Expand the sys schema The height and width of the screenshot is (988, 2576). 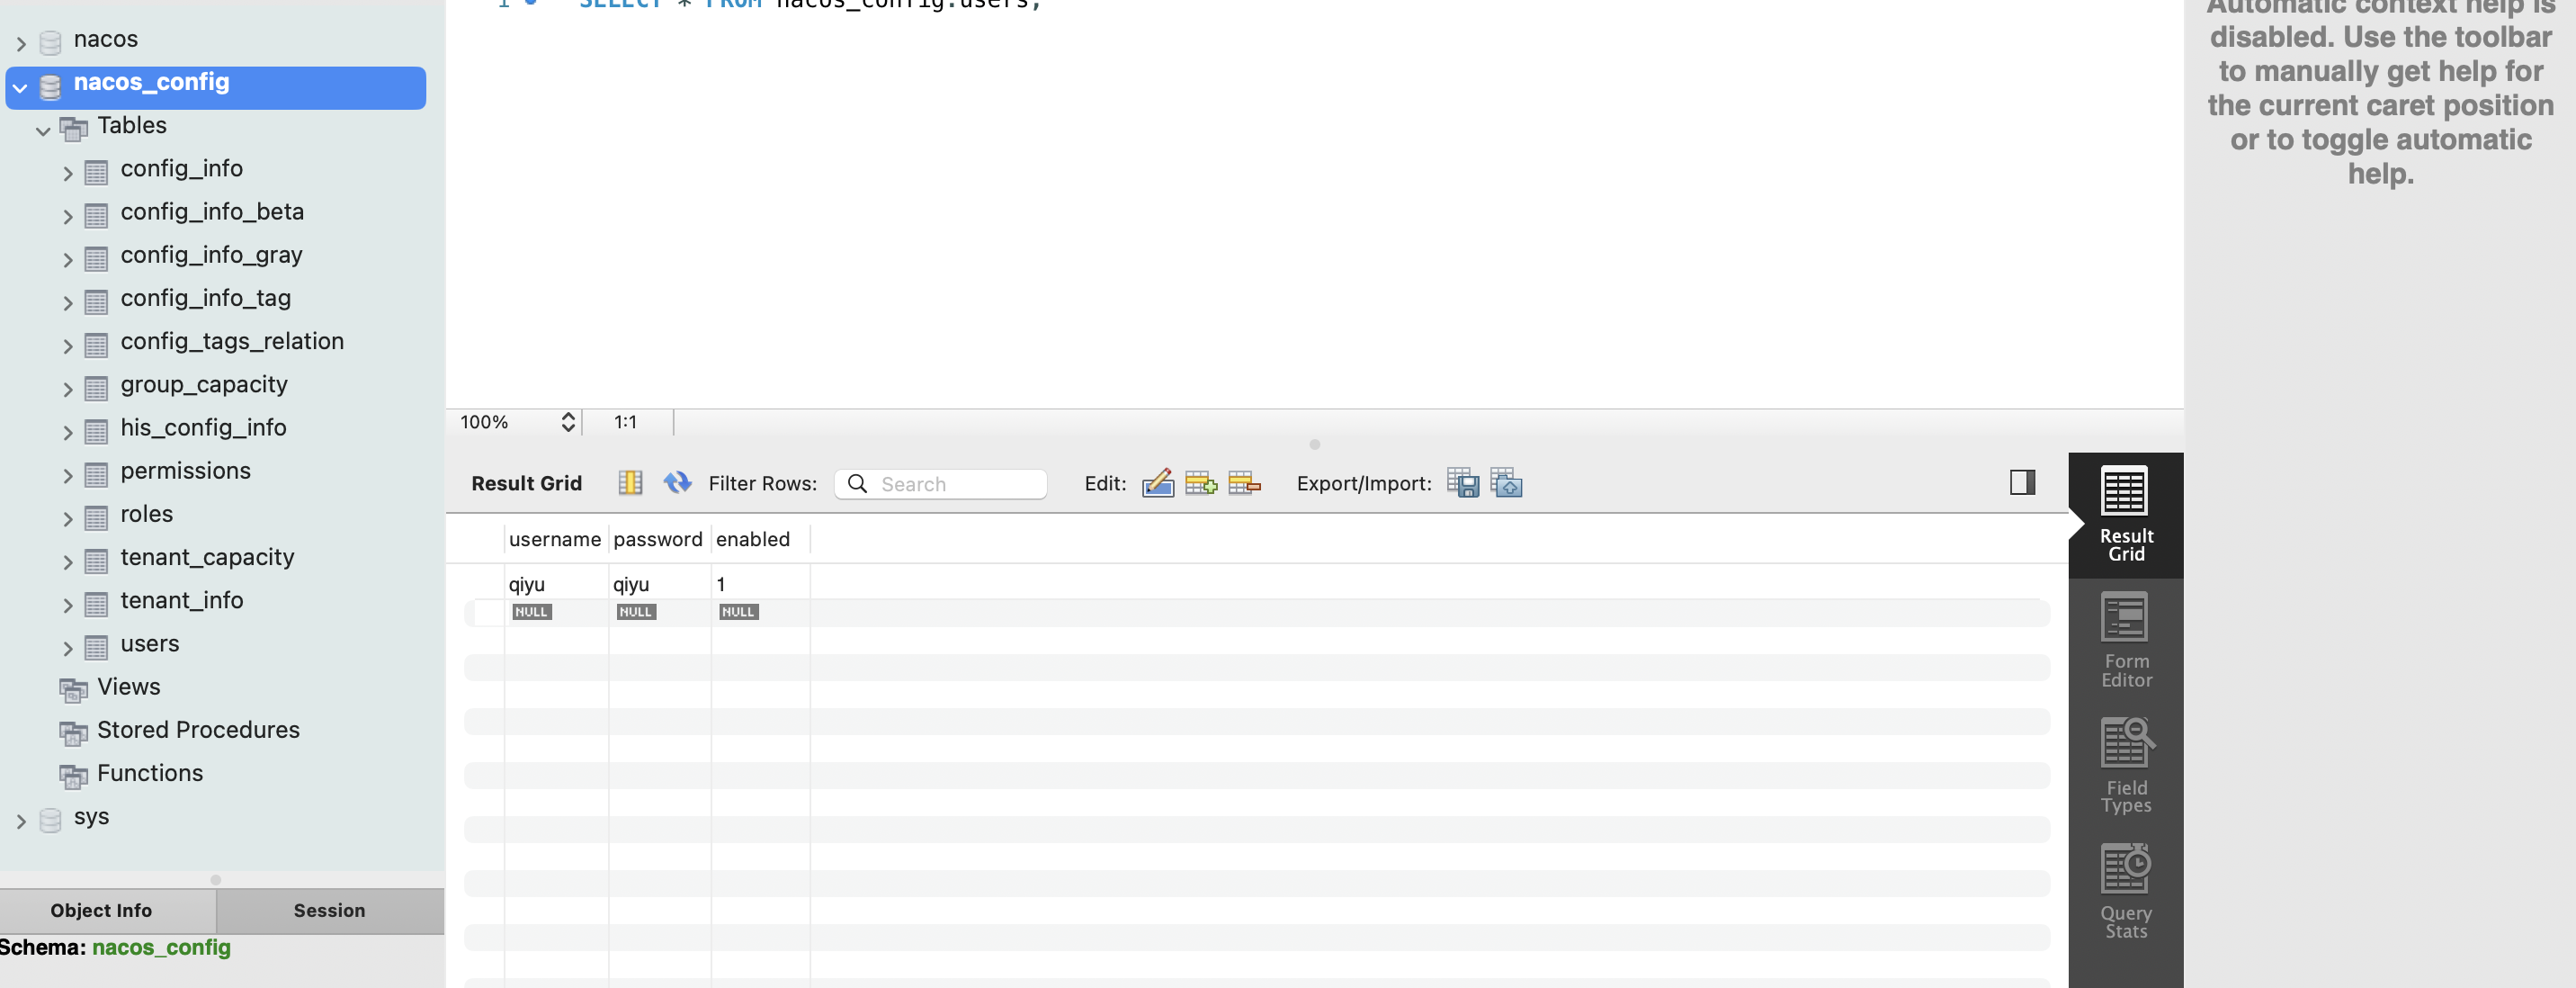[20, 821]
